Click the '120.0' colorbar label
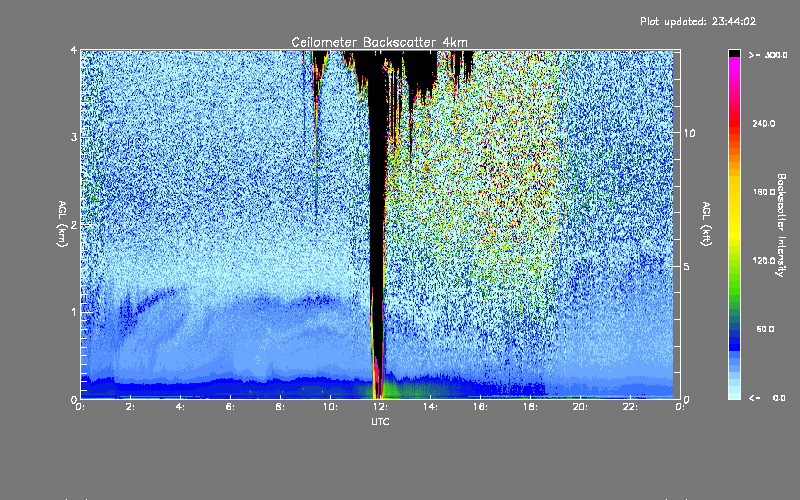800x500 pixels. tap(764, 261)
